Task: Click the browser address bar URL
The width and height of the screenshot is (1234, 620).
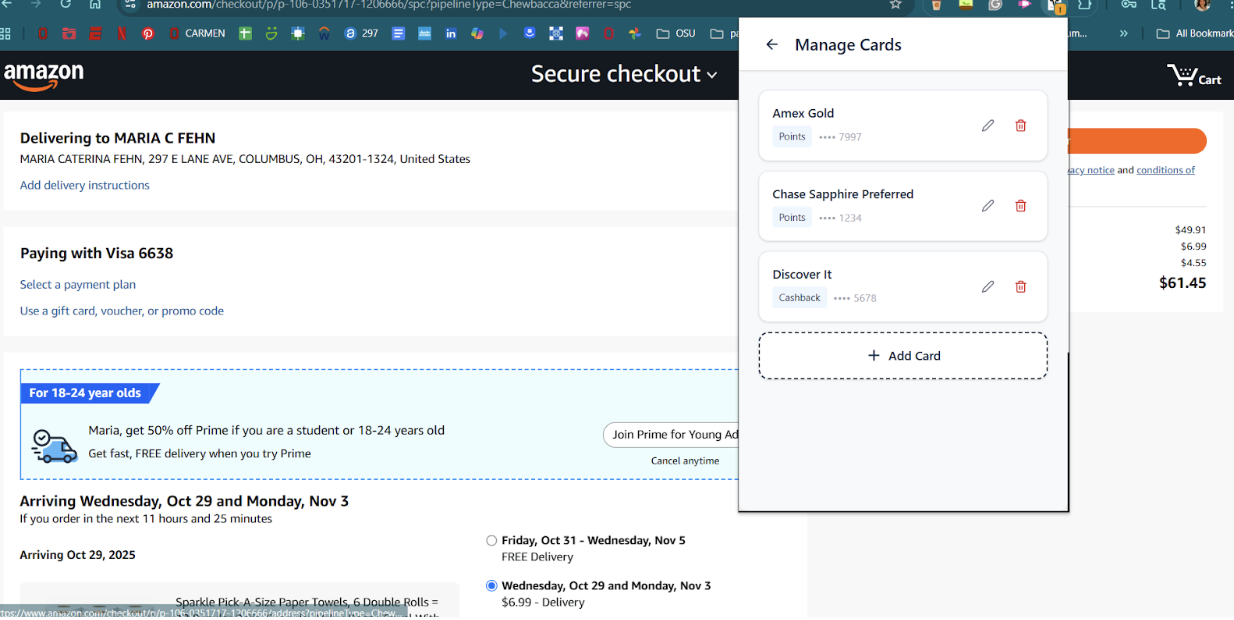Action: [390, 5]
